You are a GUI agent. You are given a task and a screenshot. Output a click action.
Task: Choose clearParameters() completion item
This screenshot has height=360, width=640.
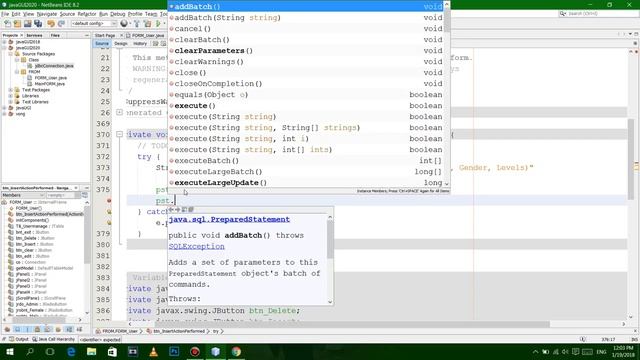pos(306,51)
